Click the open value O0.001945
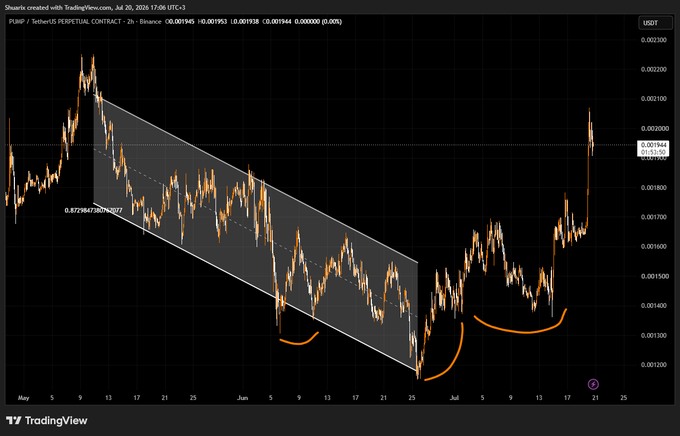This screenshot has height=436, width=680. coord(180,21)
